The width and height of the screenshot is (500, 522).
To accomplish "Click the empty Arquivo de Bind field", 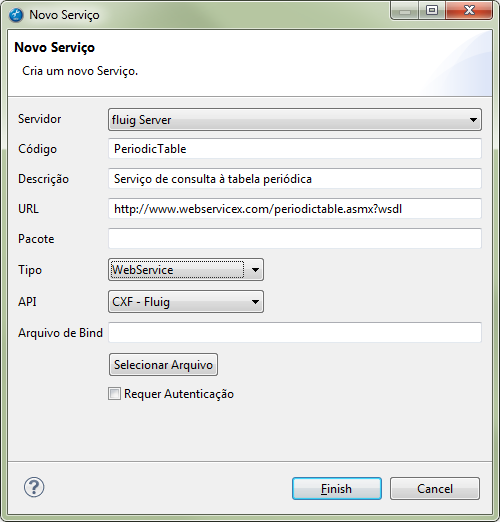I will 295,332.
